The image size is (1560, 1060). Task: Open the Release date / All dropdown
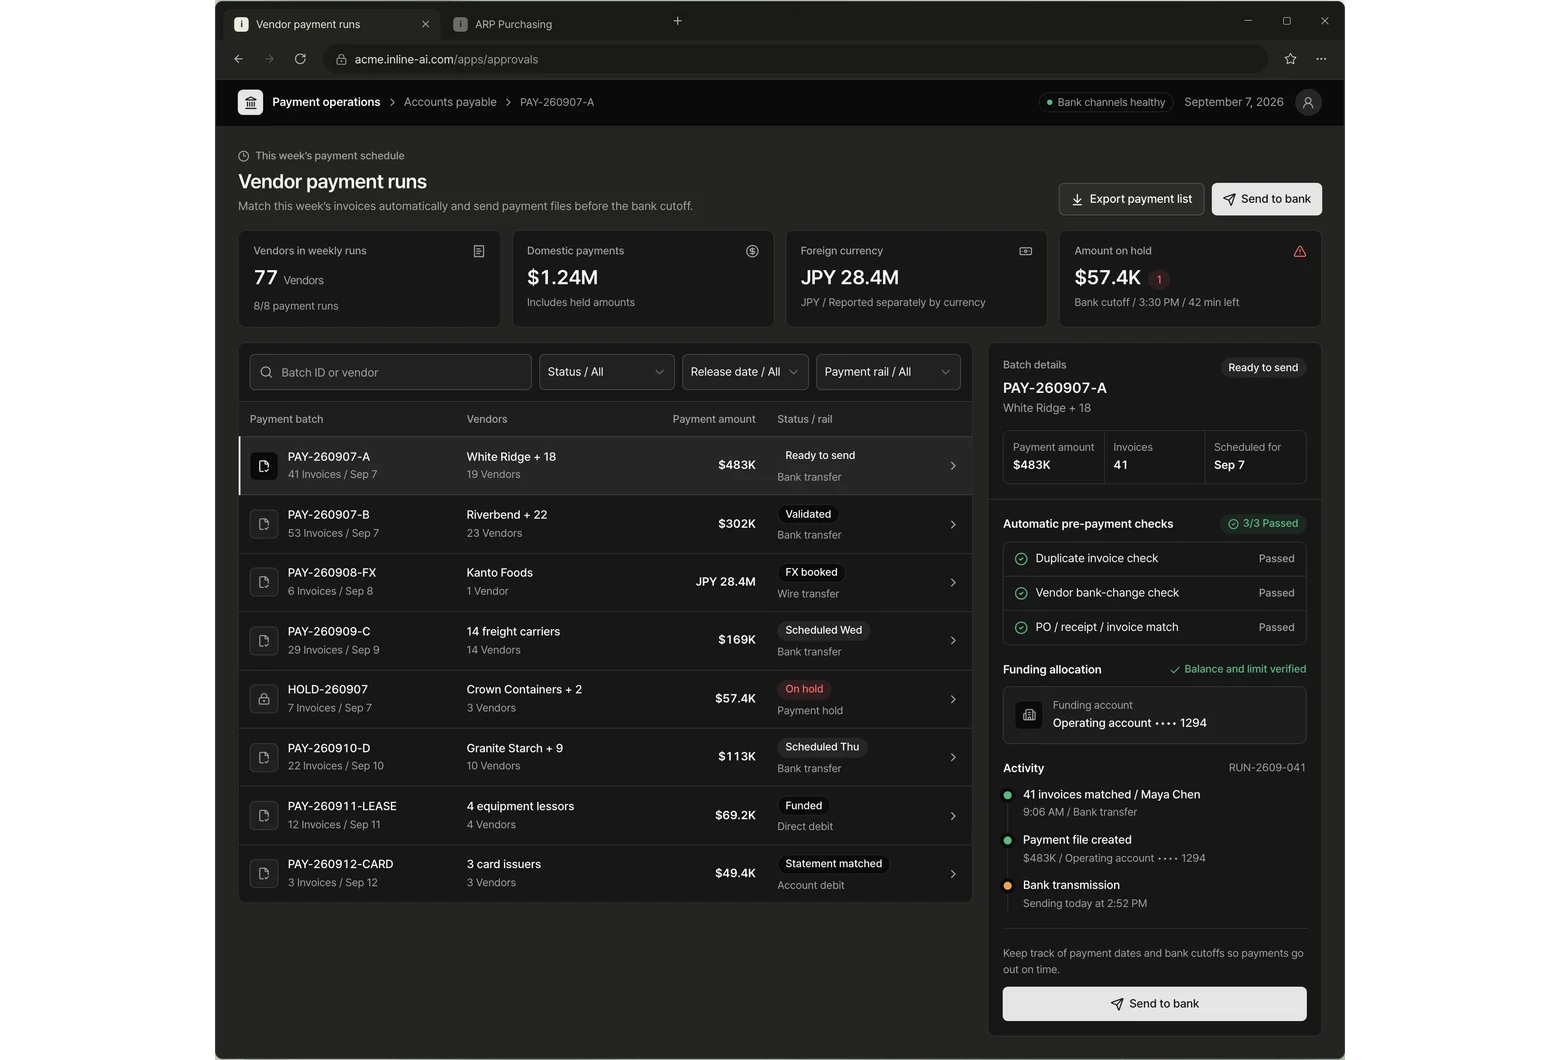[x=745, y=372]
